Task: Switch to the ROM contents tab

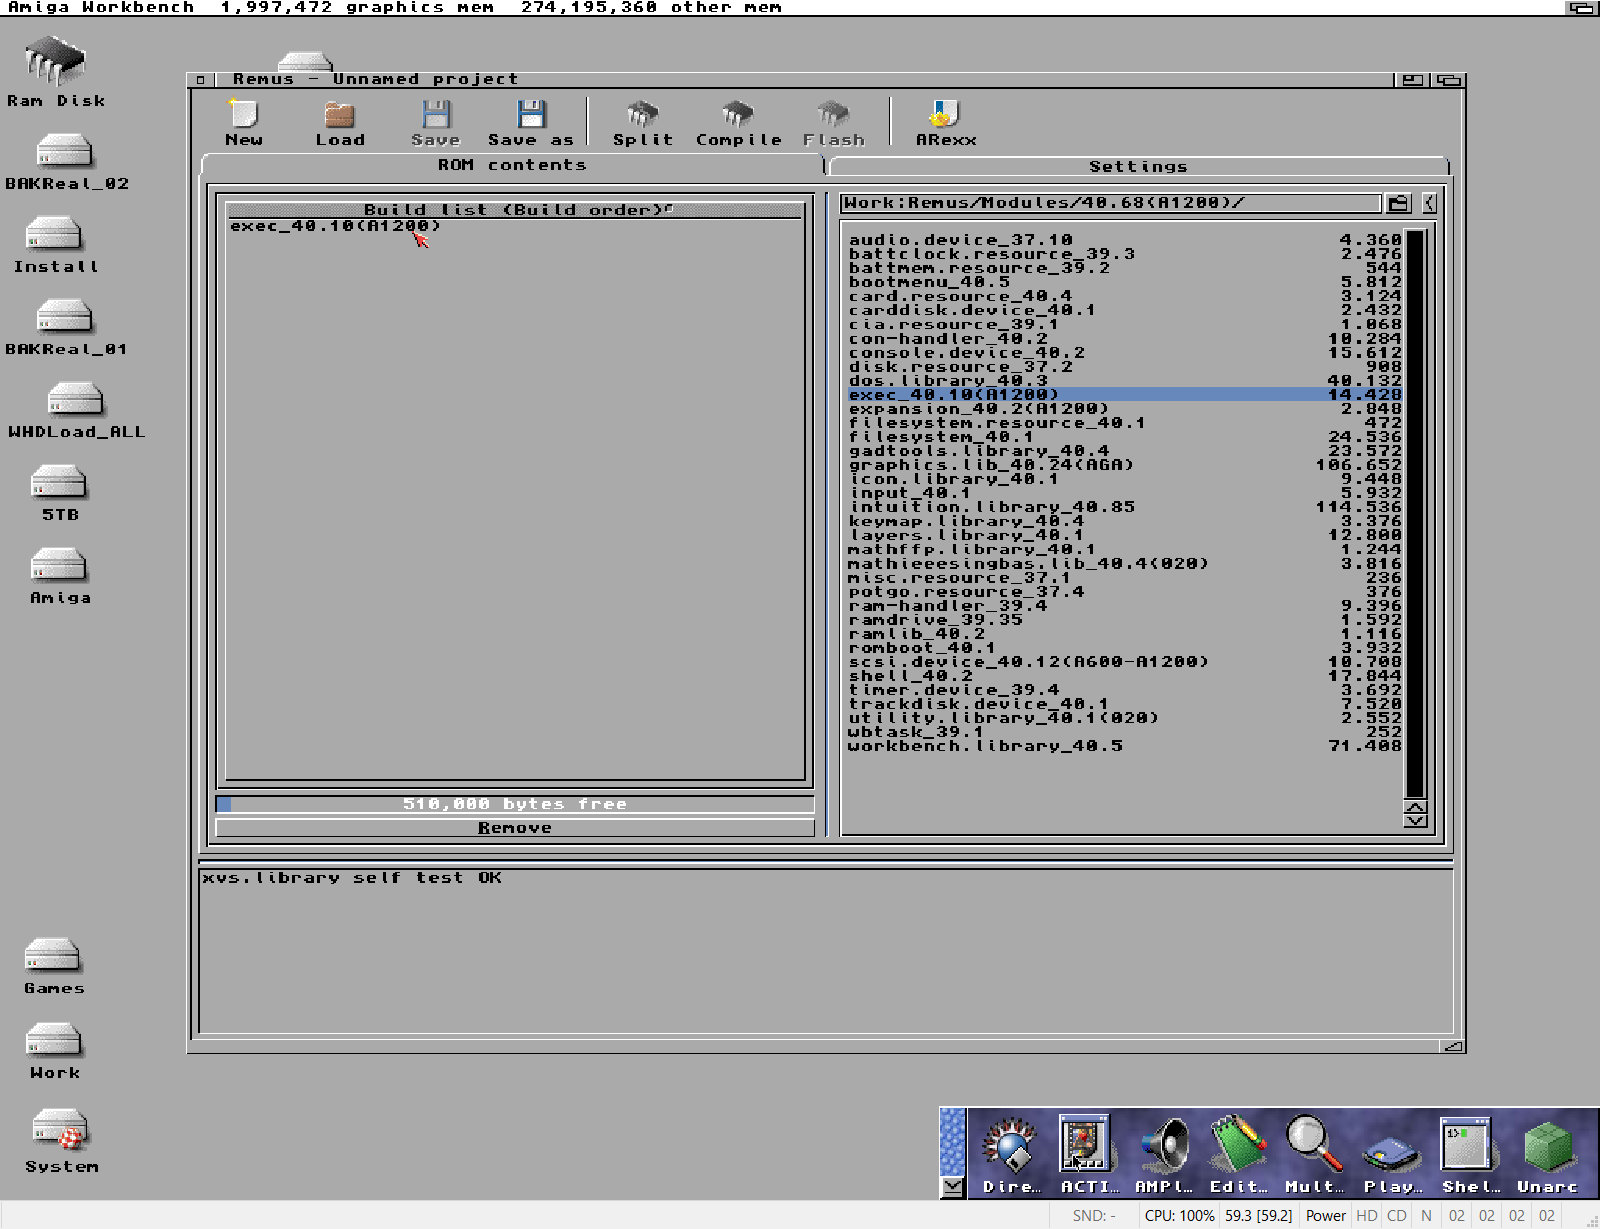Action: pyautogui.click(x=512, y=165)
